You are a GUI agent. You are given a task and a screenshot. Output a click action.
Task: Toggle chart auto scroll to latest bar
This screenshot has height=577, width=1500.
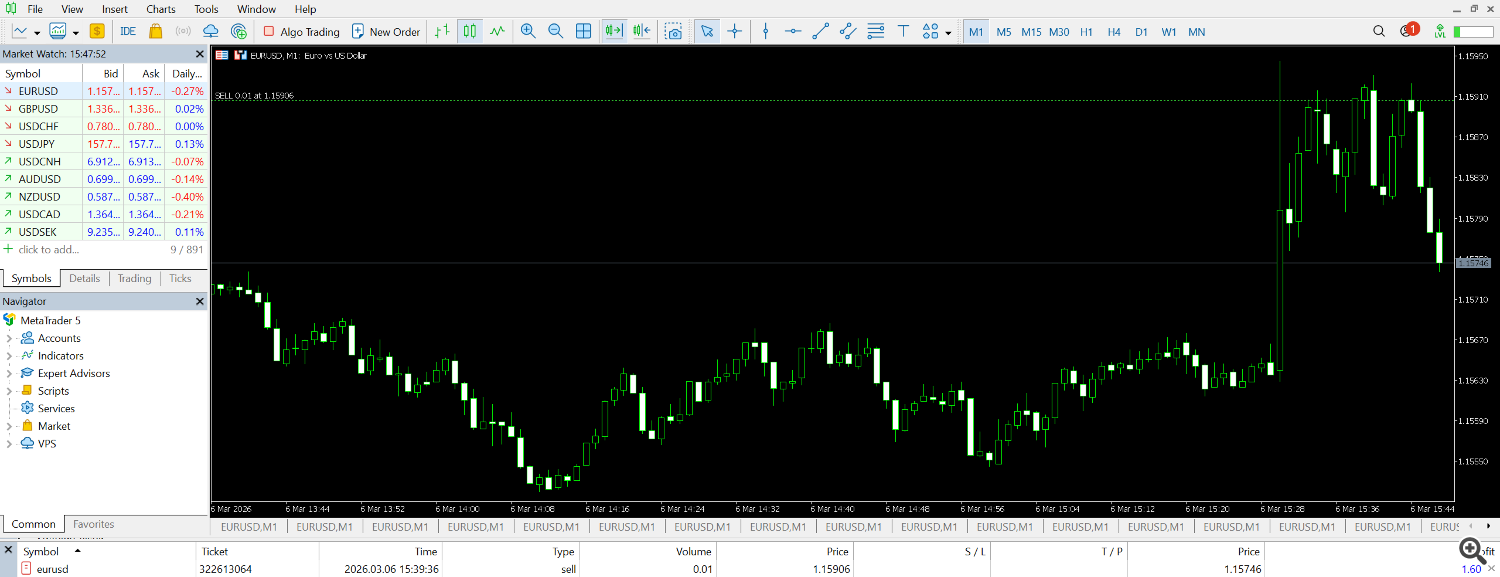(x=613, y=31)
